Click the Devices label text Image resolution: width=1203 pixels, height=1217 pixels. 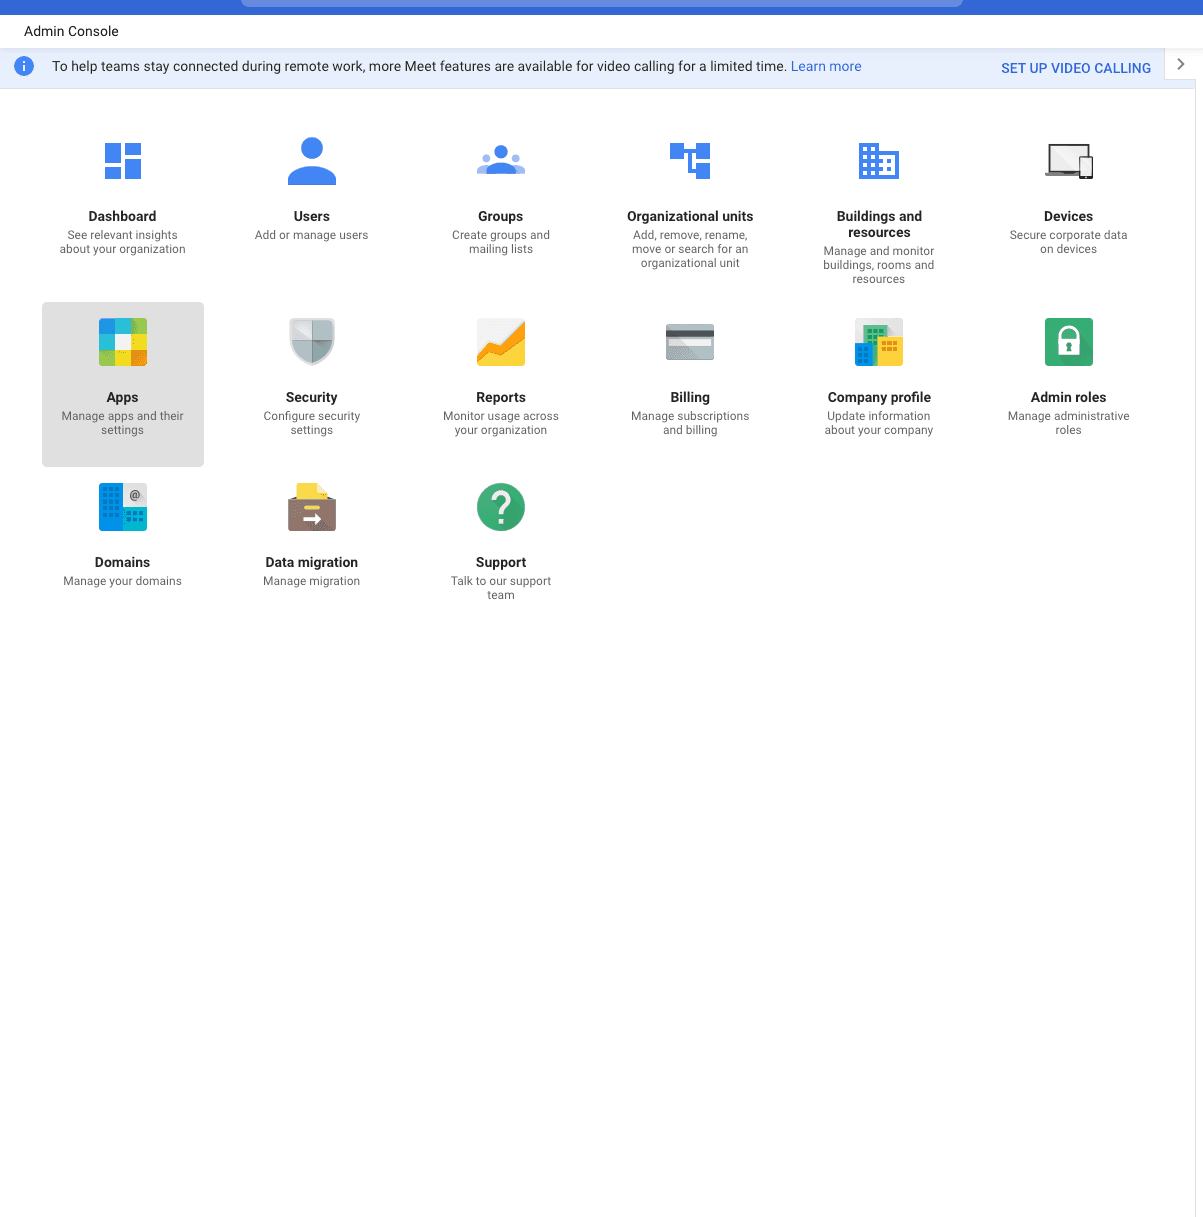pyautogui.click(x=1069, y=216)
